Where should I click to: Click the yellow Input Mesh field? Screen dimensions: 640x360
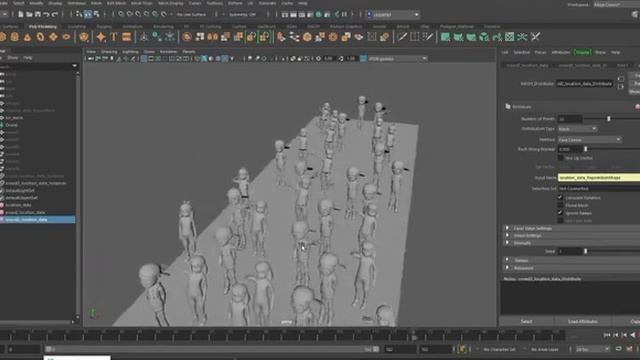(x=598, y=178)
